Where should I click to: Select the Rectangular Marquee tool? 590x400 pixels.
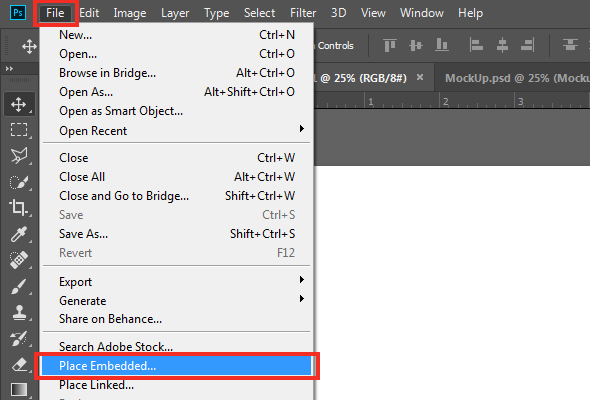[x=19, y=130]
